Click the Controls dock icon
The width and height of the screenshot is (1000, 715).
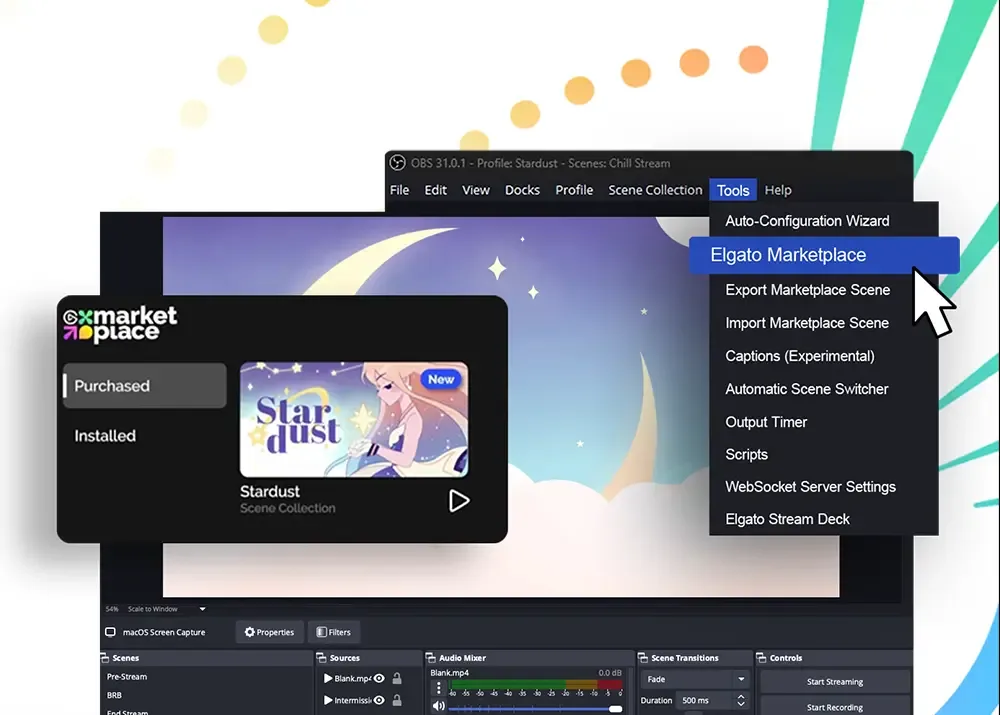(x=761, y=658)
